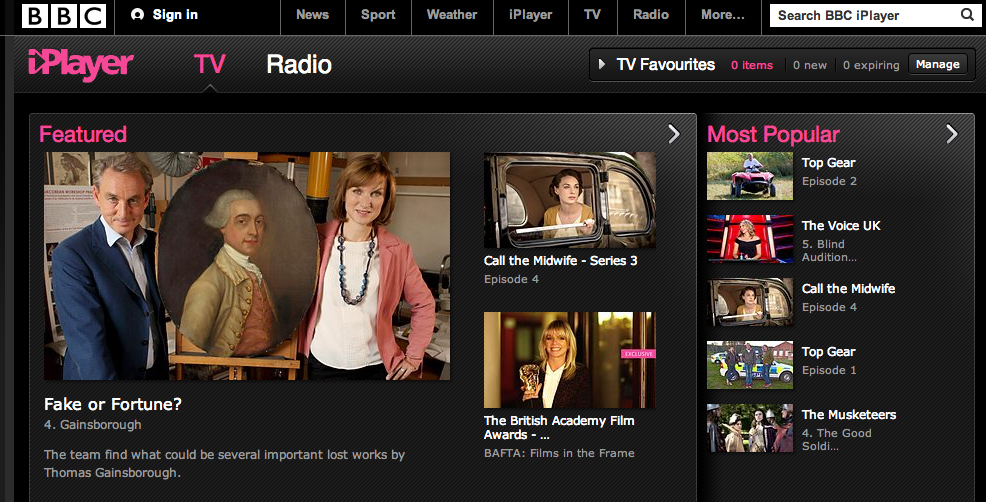This screenshot has height=502, width=986.
Task: Open The Voice UK thumbnail
Action: (750, 239)
